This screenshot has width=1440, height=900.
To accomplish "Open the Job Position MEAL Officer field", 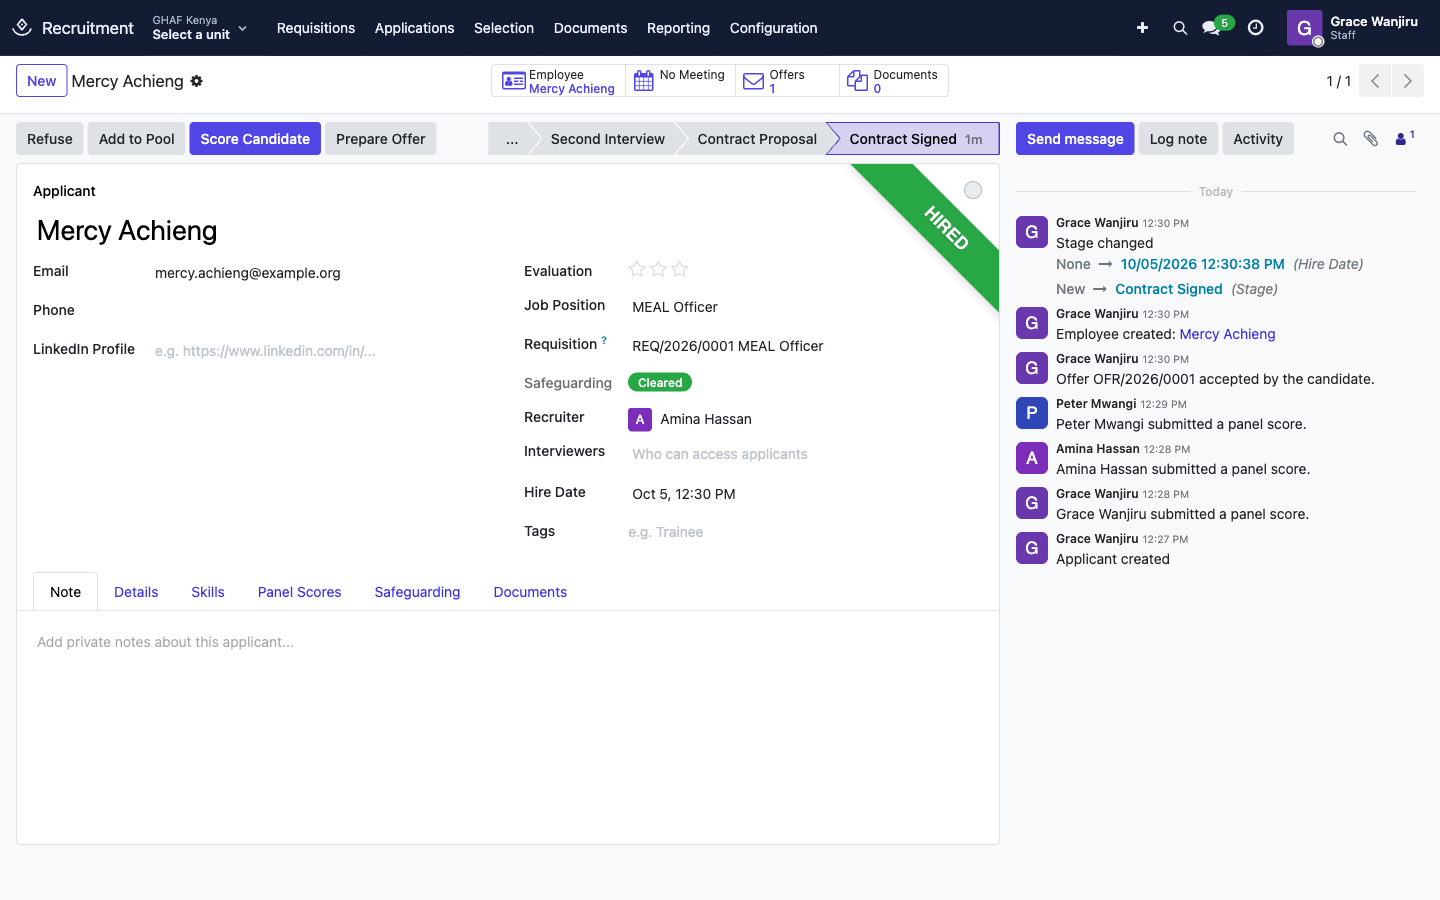I will coord(805,307).
